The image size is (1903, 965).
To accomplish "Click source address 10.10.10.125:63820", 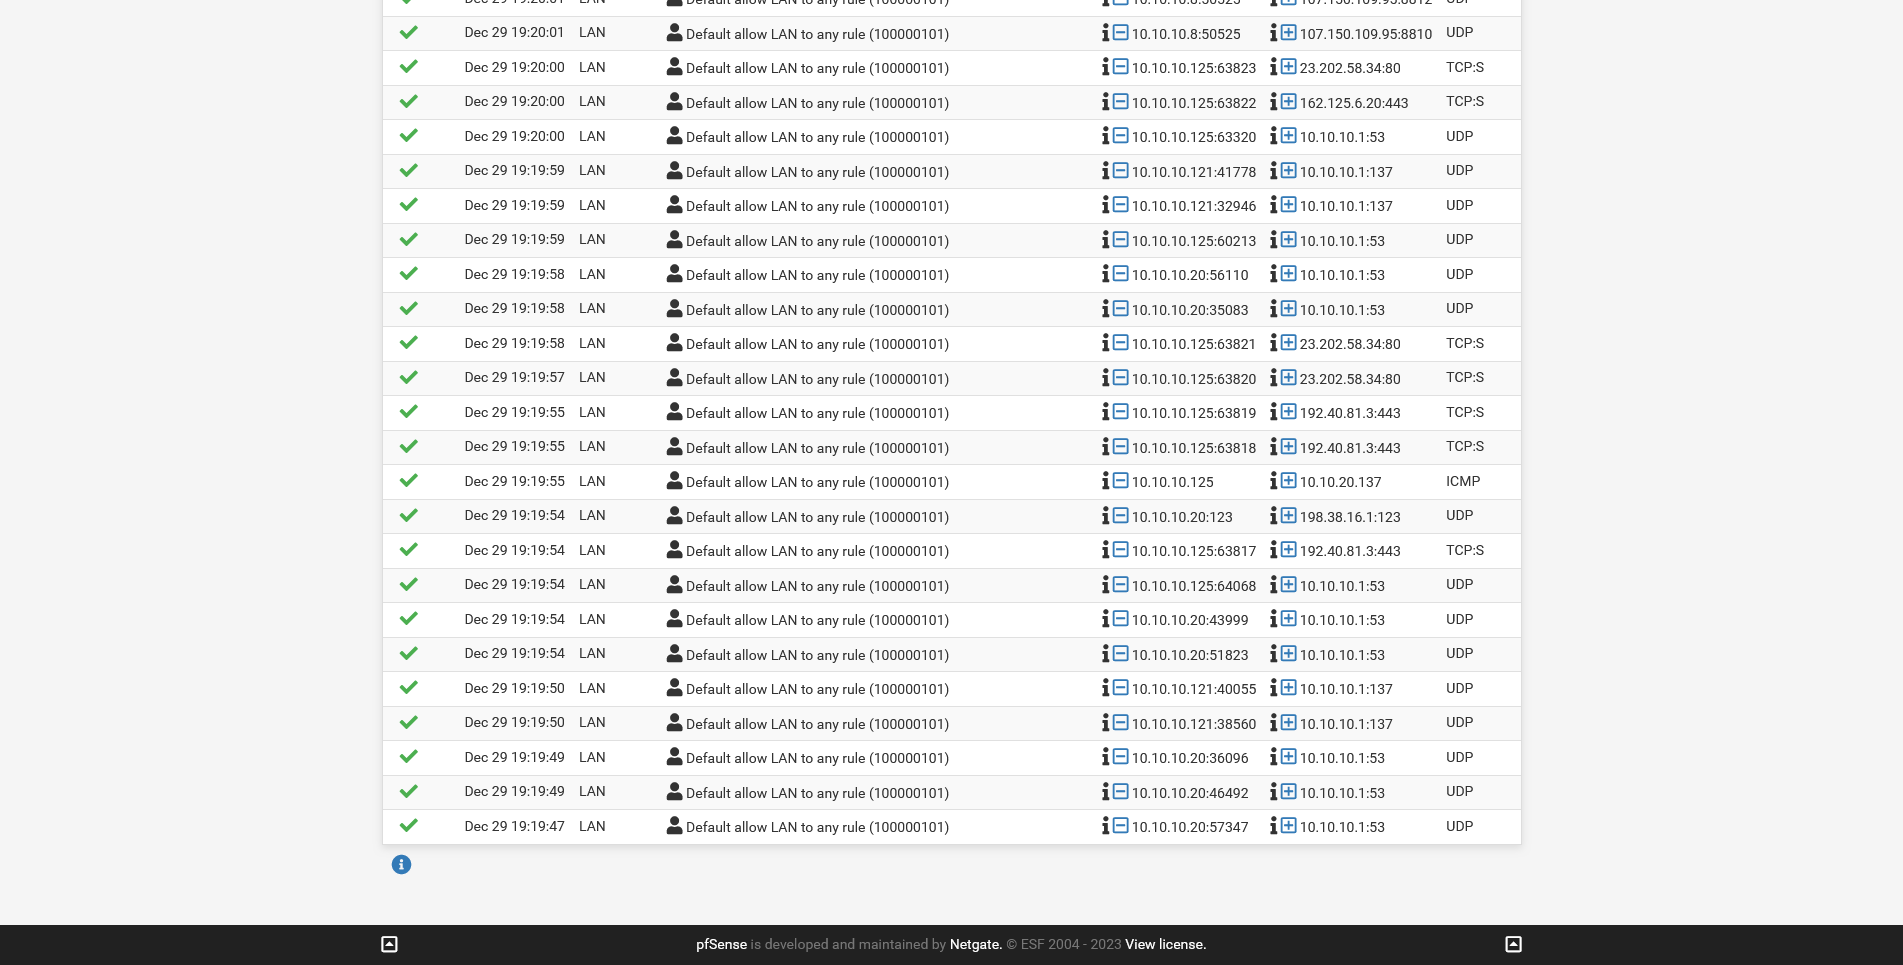I will tap(1194, 379).
